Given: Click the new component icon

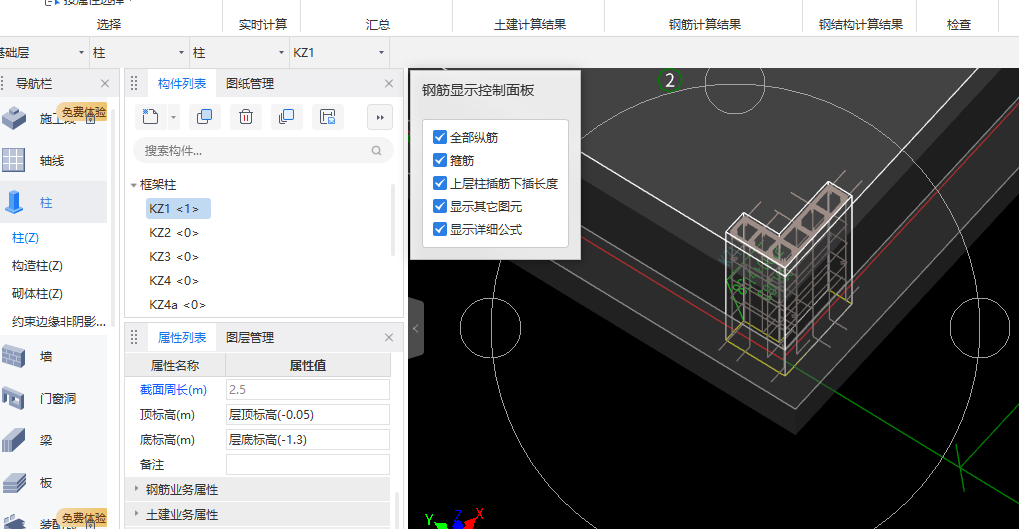Looking at the screenshot, I should [150, 117].
